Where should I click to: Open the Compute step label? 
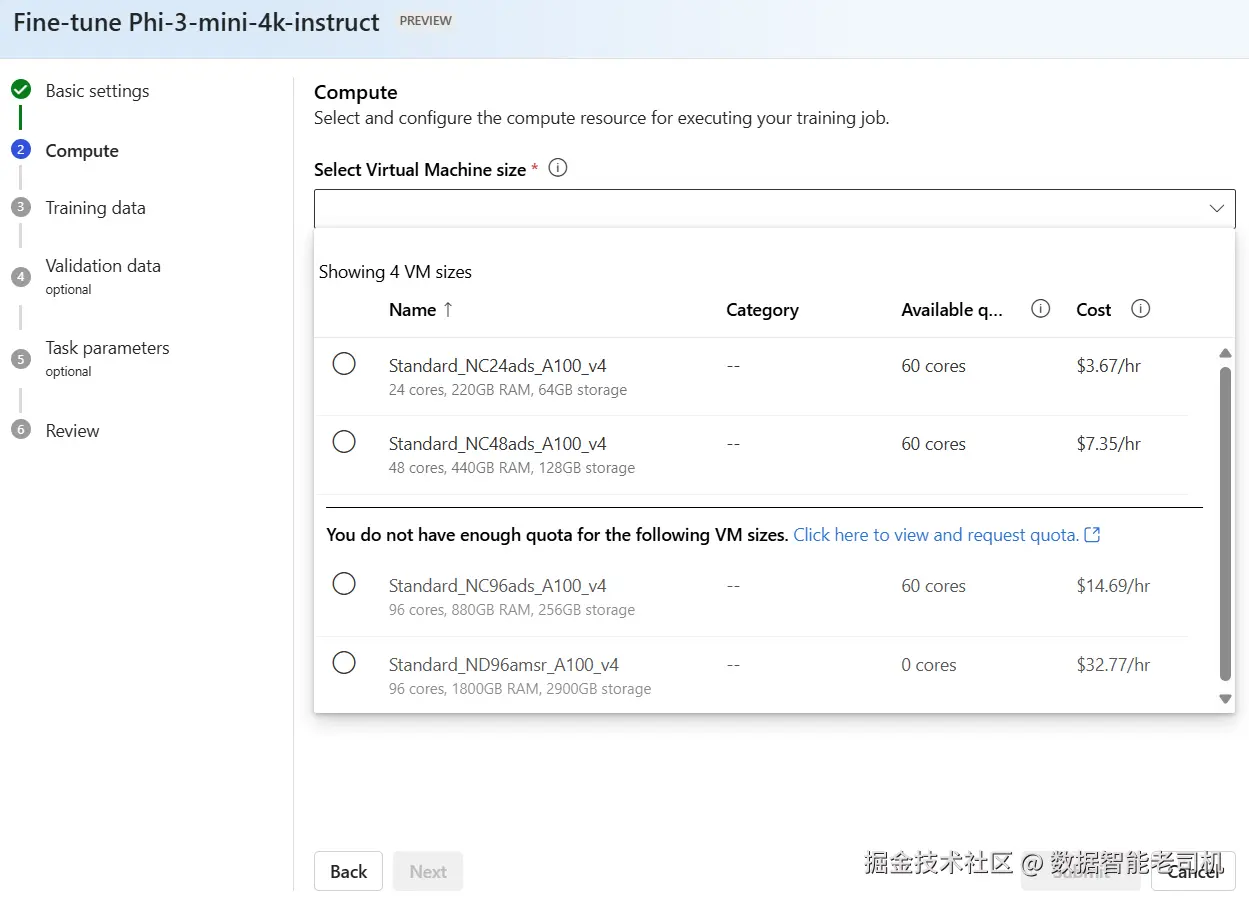point(82,151)
